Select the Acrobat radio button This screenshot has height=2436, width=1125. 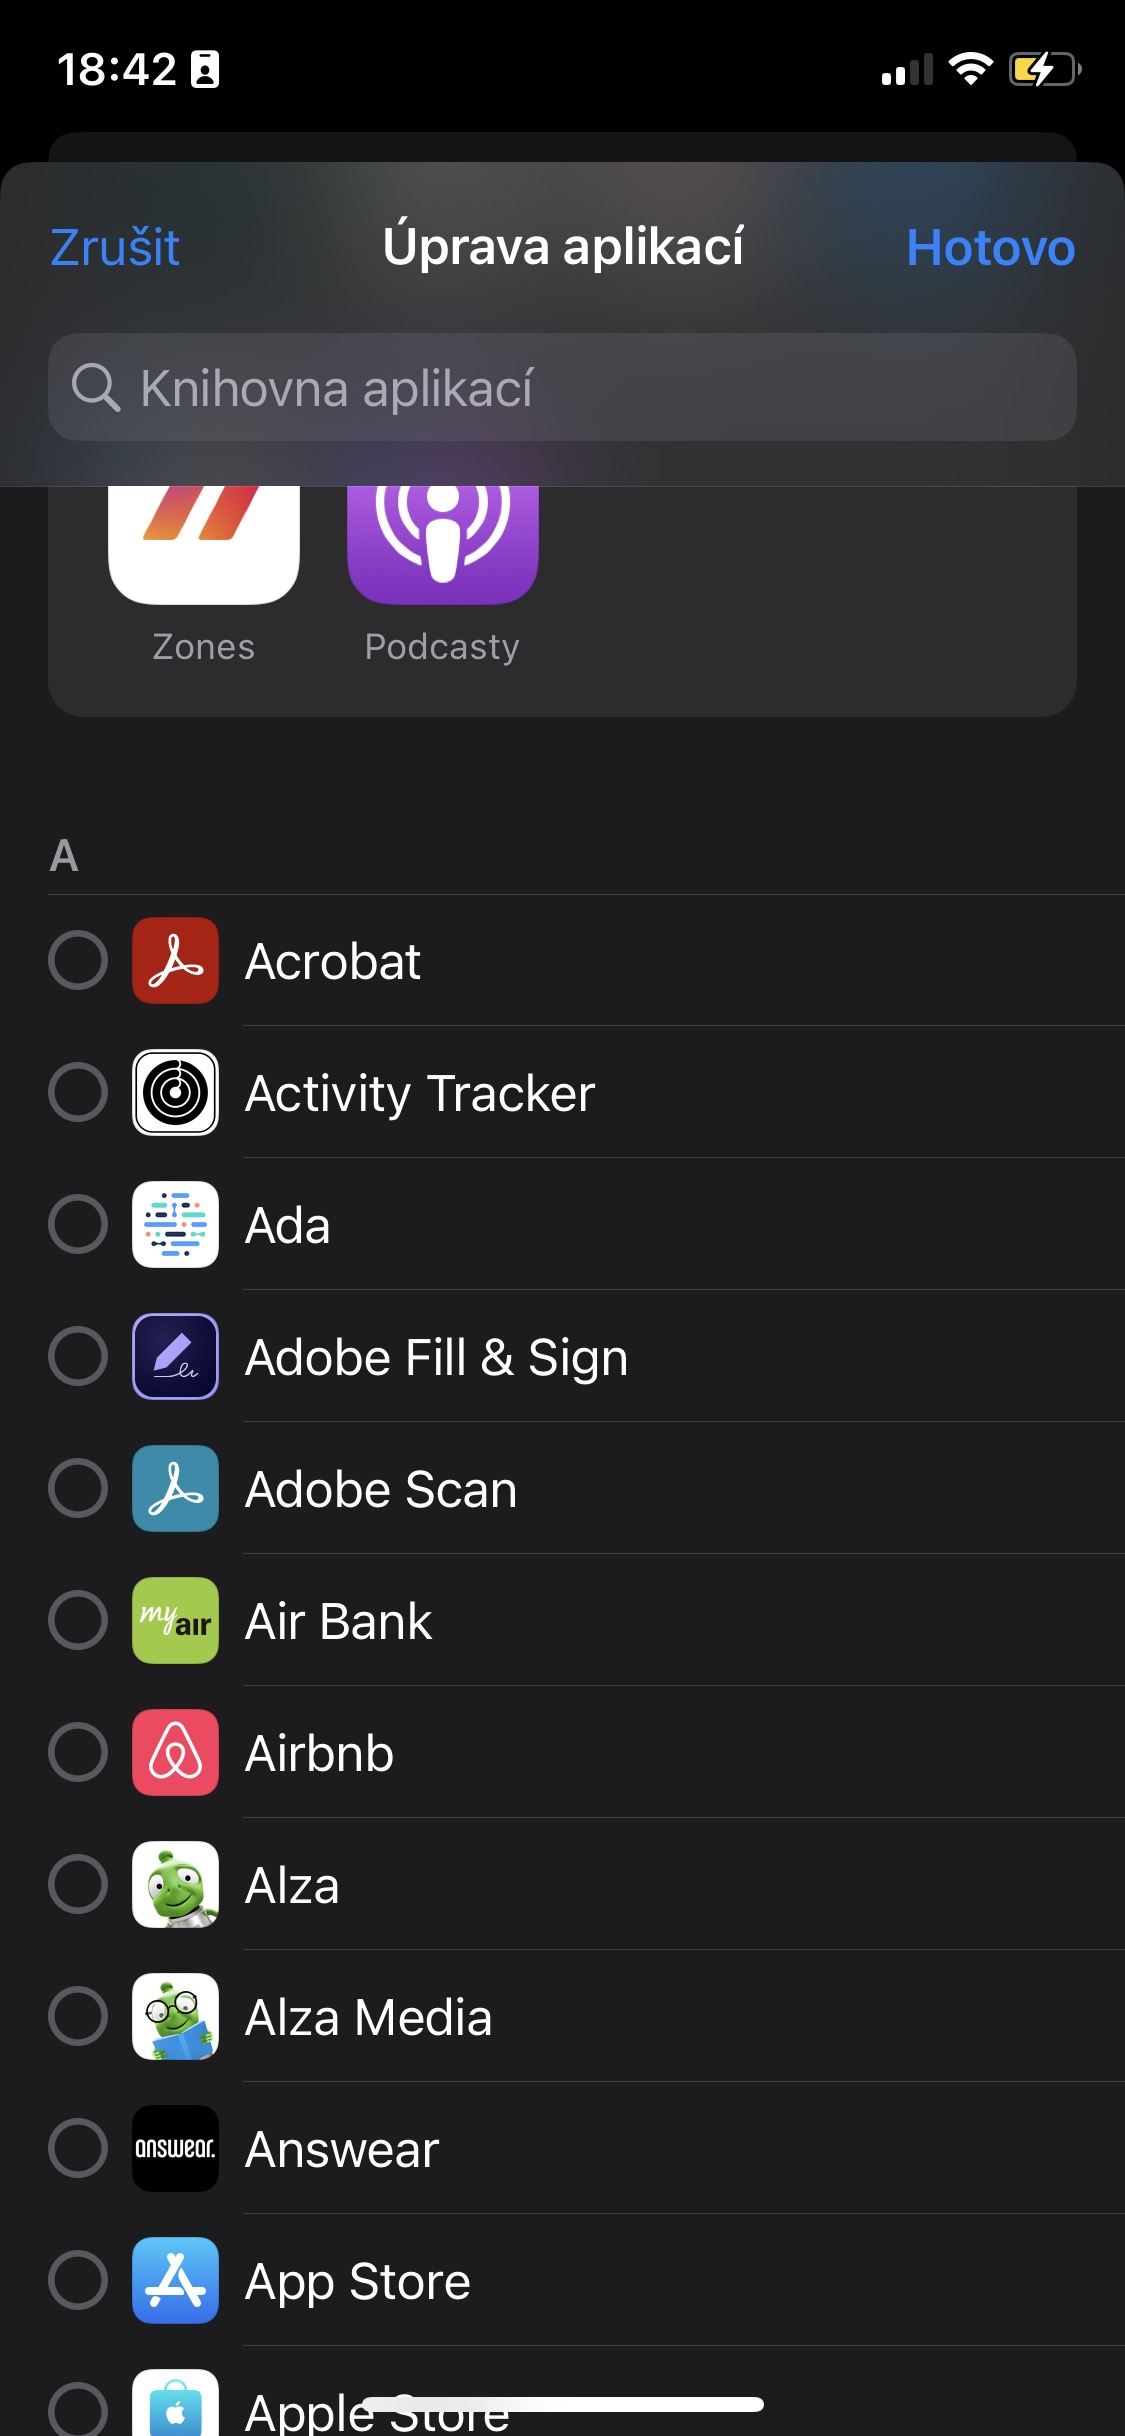(x=78, y=961)
